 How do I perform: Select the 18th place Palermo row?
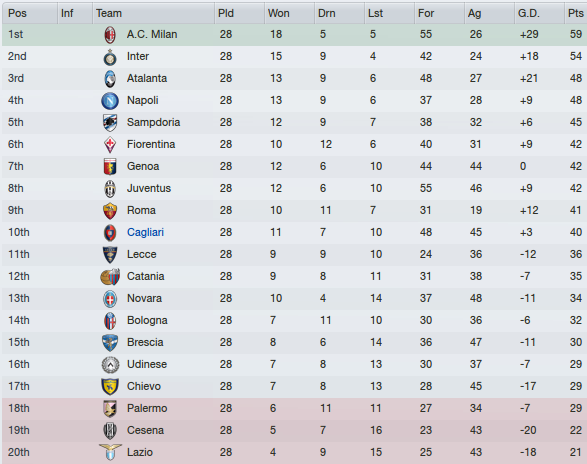pyautogui.click(x=294, y=409)
